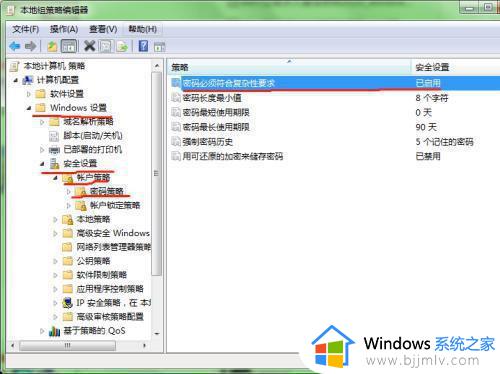The height and width of the screenshot is (374, 500).
Task: Toggle the show/hide console tree icon
Action: click(x=69, y=46)
